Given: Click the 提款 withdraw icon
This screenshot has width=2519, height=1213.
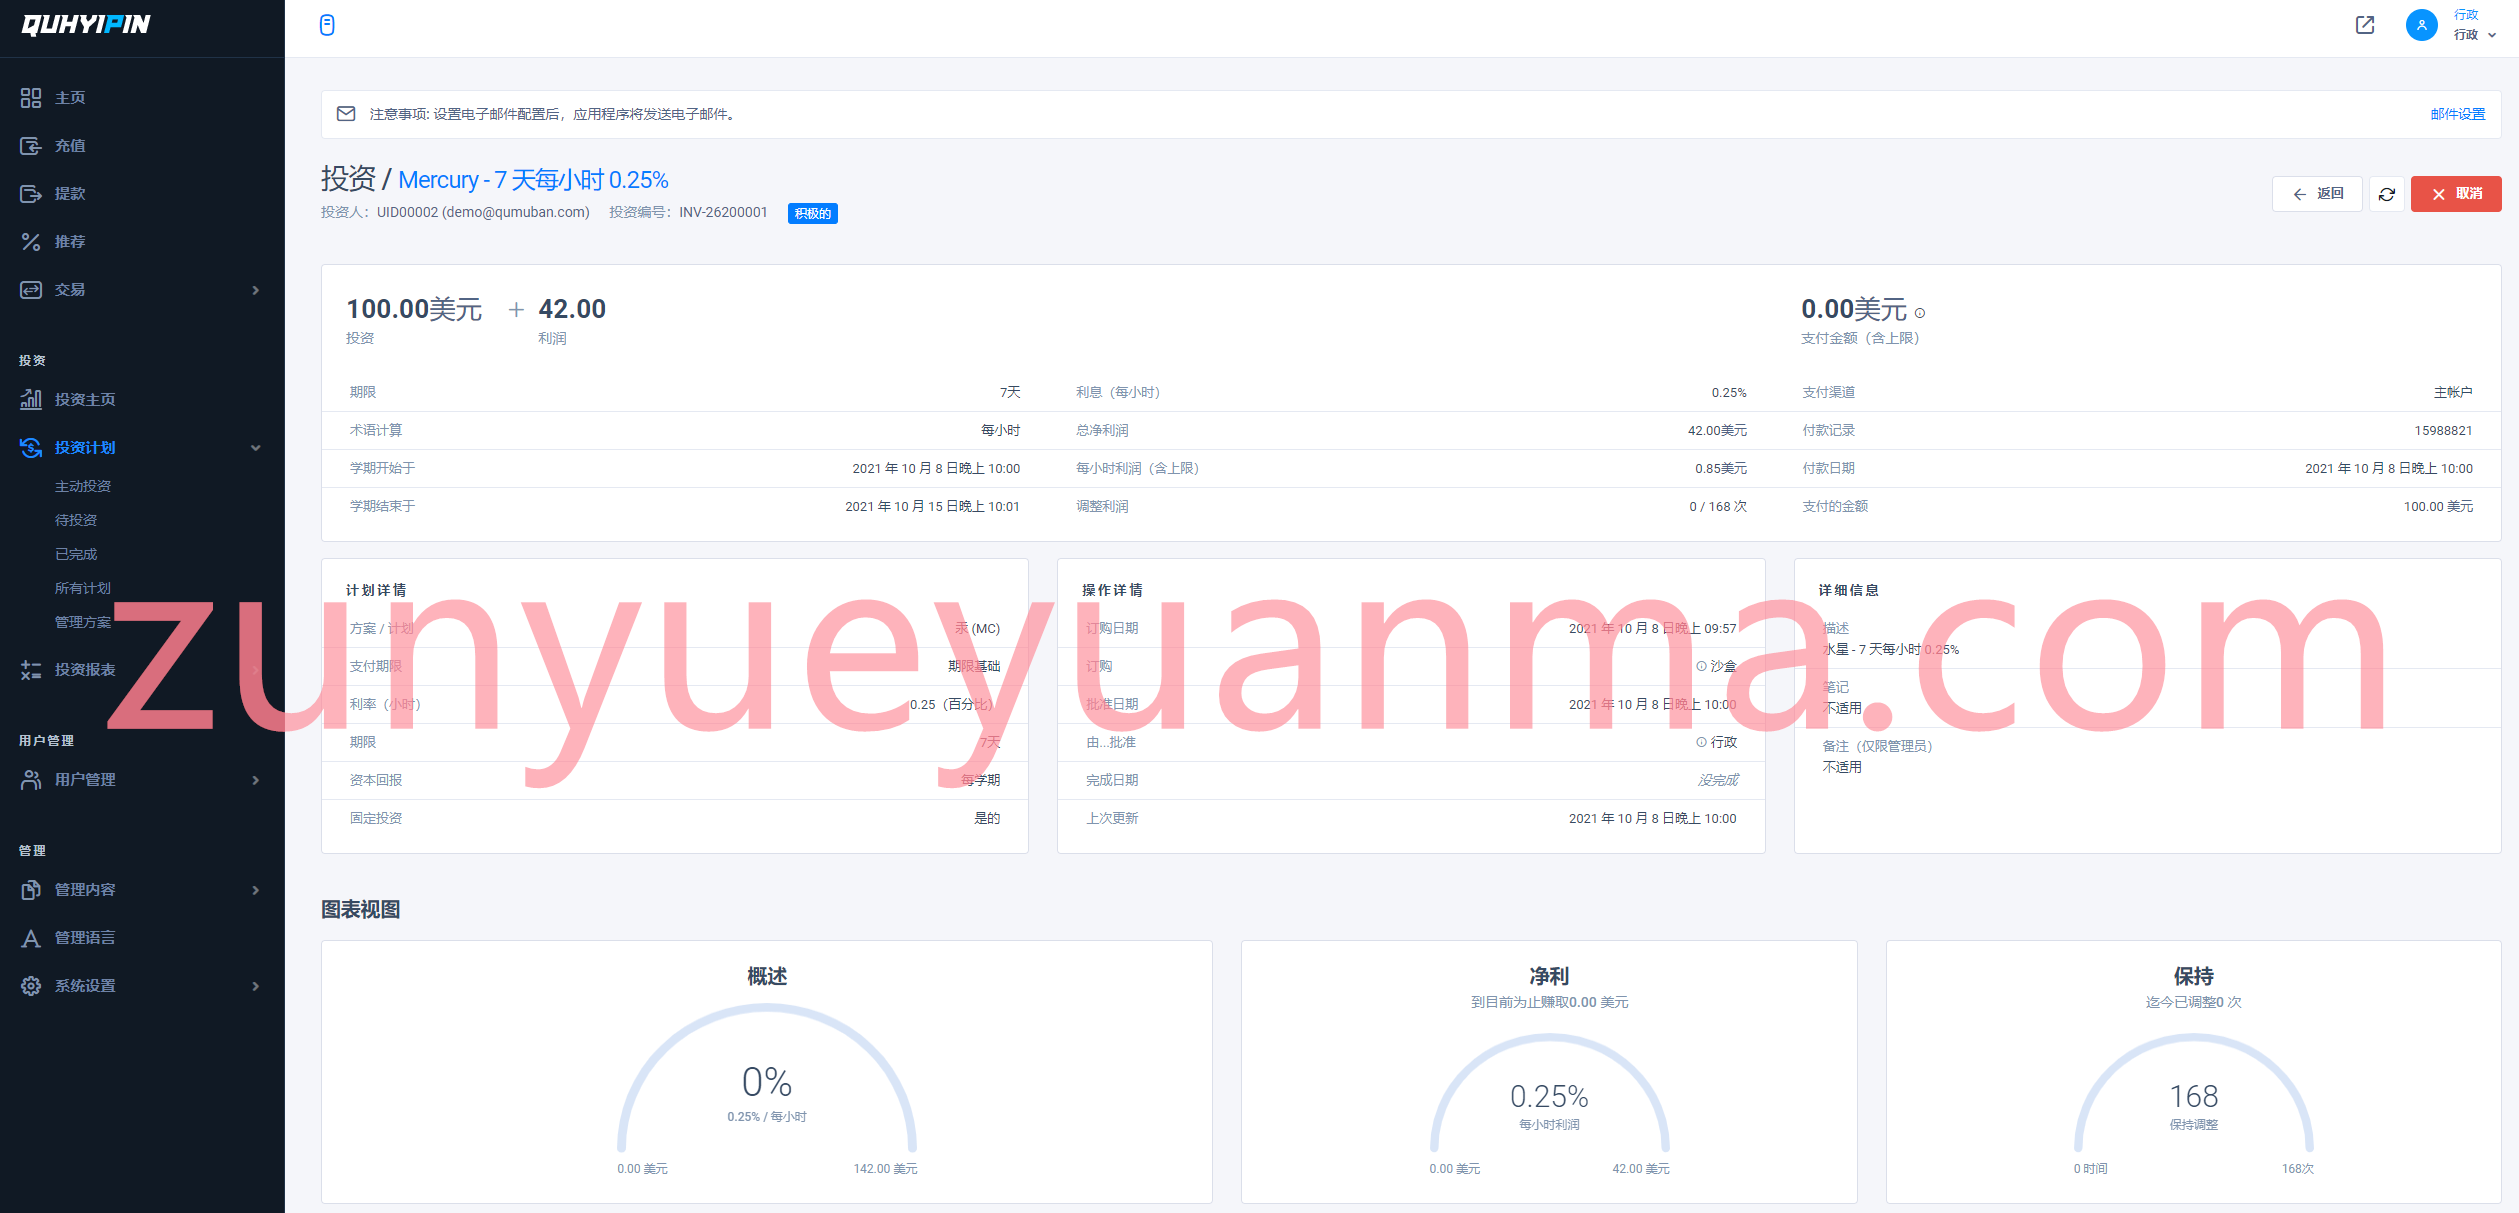Looking at the screenshot, I should tap(31, 193).
